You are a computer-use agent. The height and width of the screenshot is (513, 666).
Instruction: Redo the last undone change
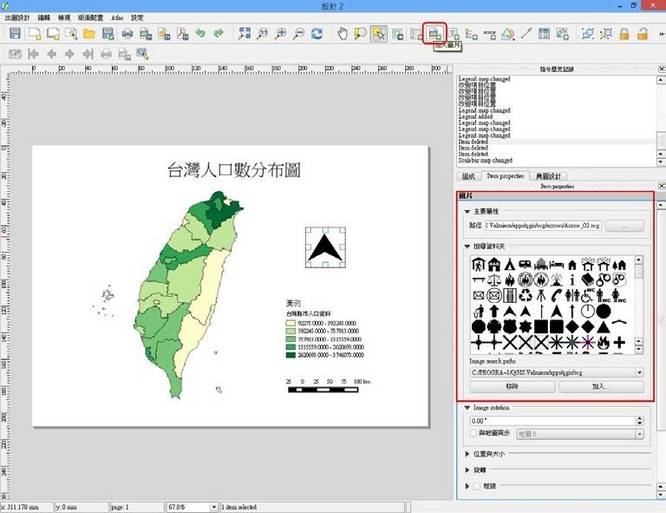tap(218, 34)
